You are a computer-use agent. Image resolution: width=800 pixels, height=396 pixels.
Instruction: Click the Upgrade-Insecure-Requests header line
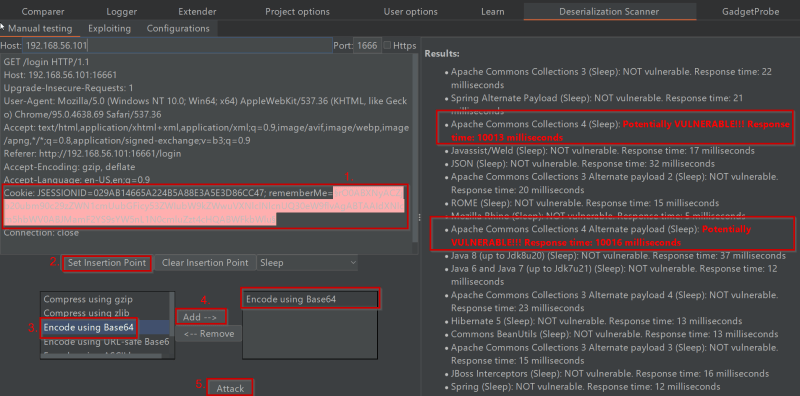pos(68,88)
